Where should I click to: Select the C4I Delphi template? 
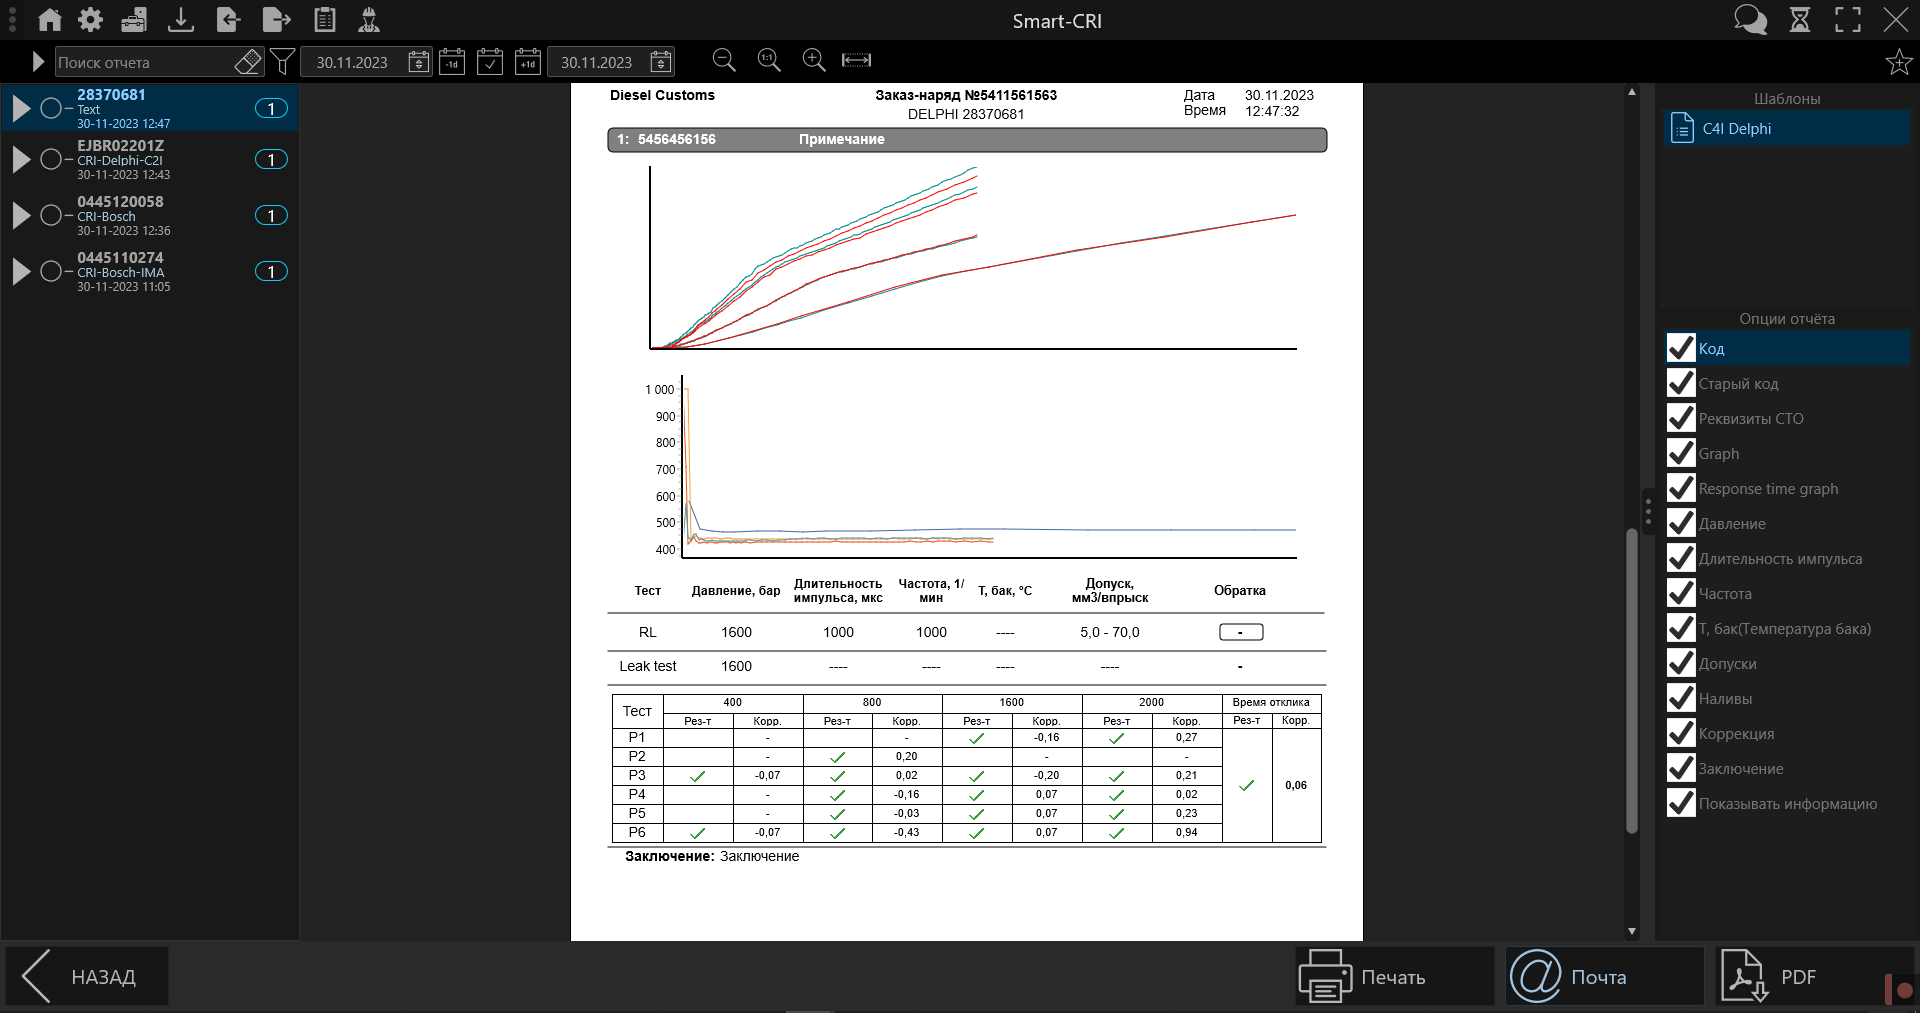pyautogui.click(x=1787, y=129)
